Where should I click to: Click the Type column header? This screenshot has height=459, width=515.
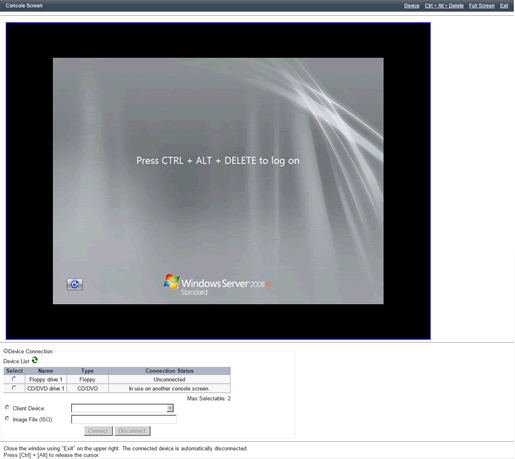pyautogui.click(x=87, y=371)
